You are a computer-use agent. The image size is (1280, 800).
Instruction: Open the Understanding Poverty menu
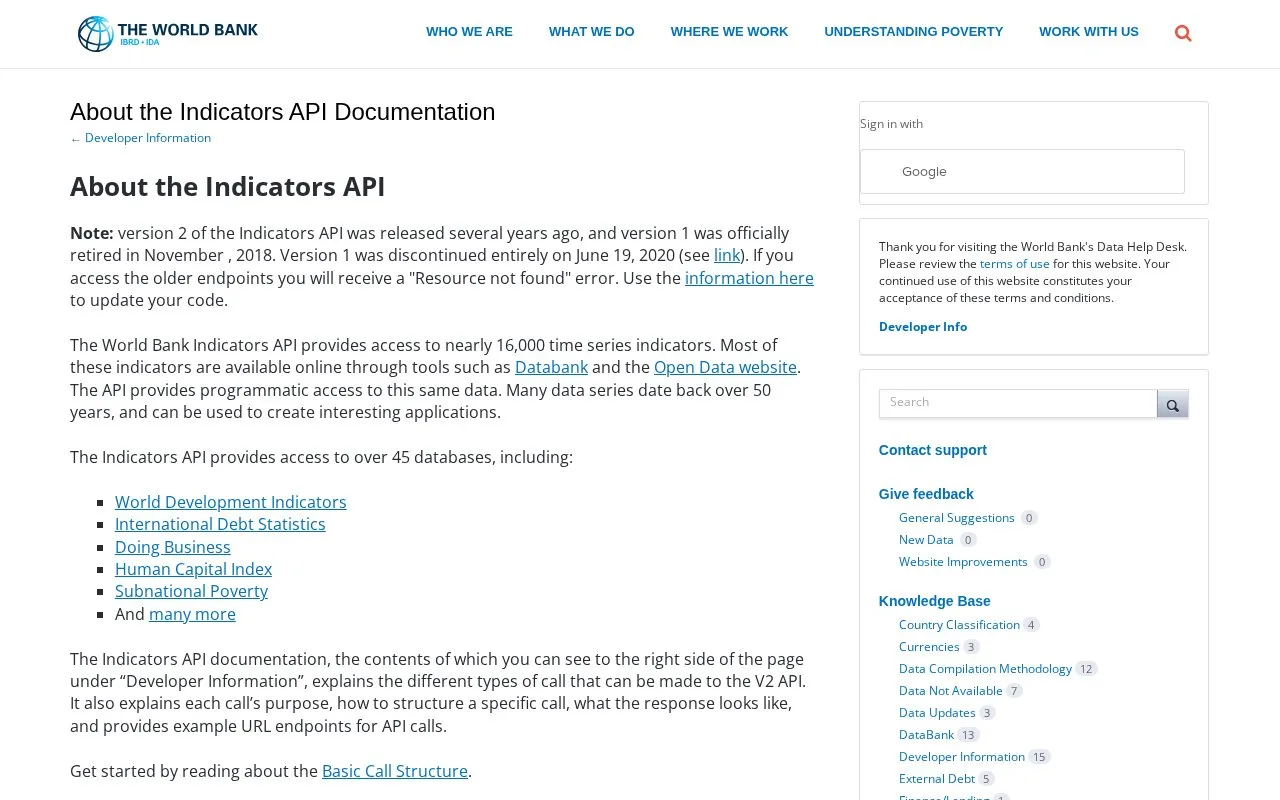click(913, 32)
